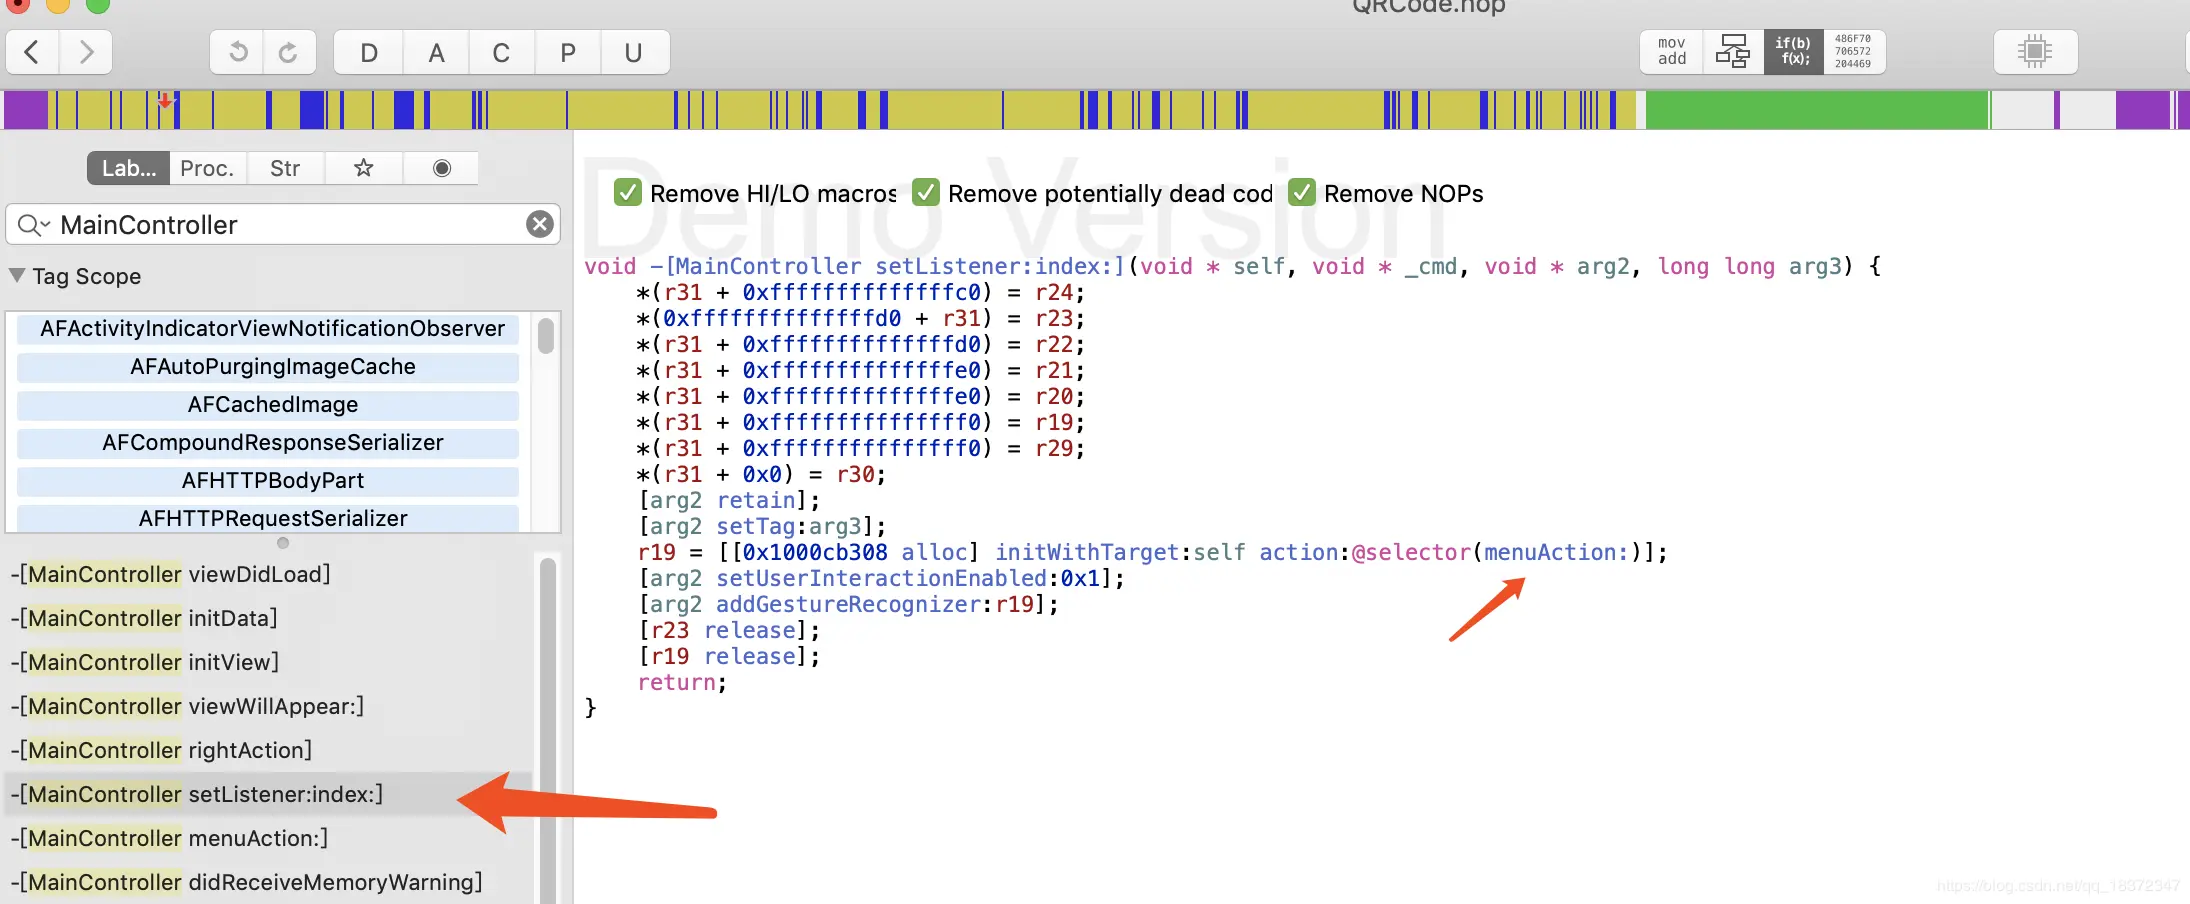Select MainController viewDidLoad label

click(270, 574)
